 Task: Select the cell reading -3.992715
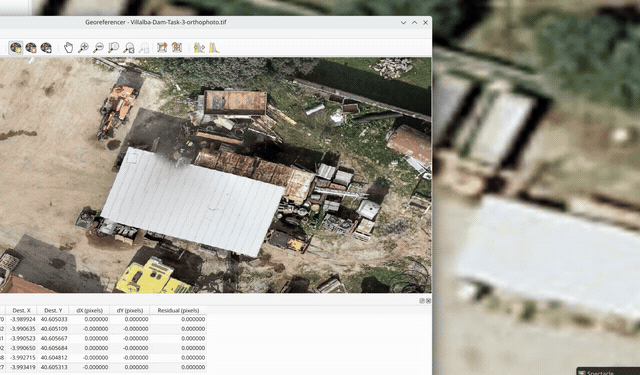[22, 357]
